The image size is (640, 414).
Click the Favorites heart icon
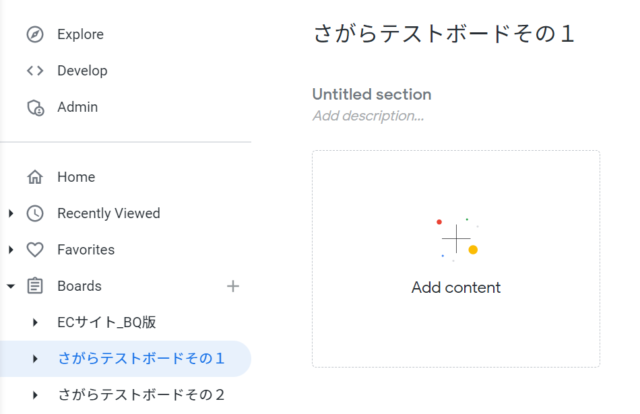coord(35,249)
